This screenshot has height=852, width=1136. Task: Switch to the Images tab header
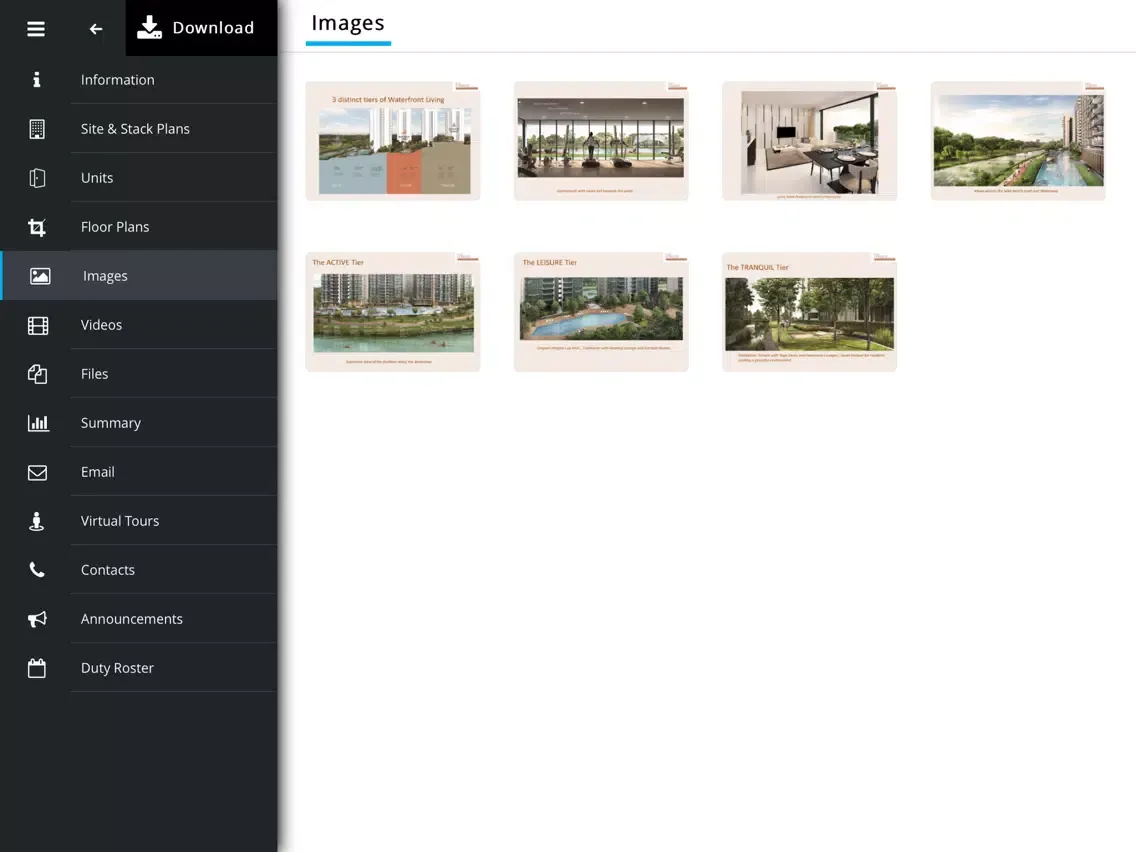pos(348,24)
